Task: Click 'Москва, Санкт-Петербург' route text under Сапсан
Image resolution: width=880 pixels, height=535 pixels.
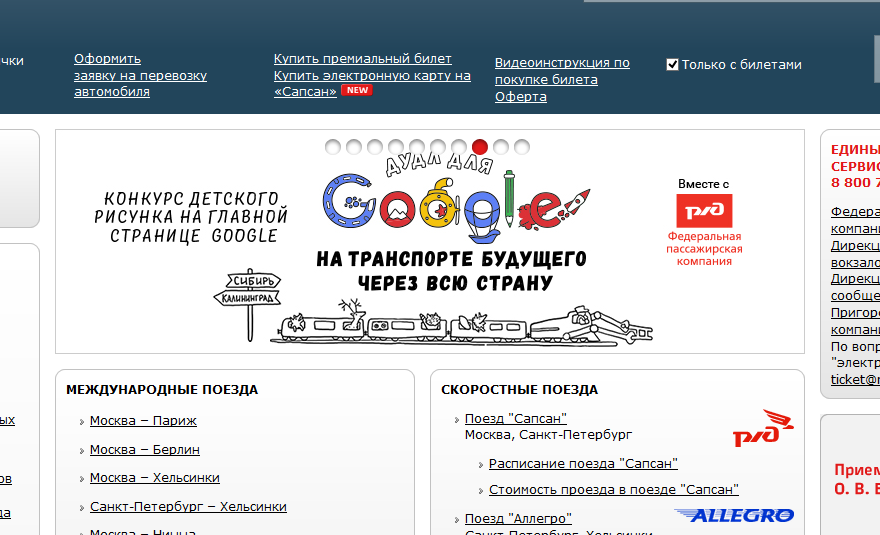Action: 548,435
